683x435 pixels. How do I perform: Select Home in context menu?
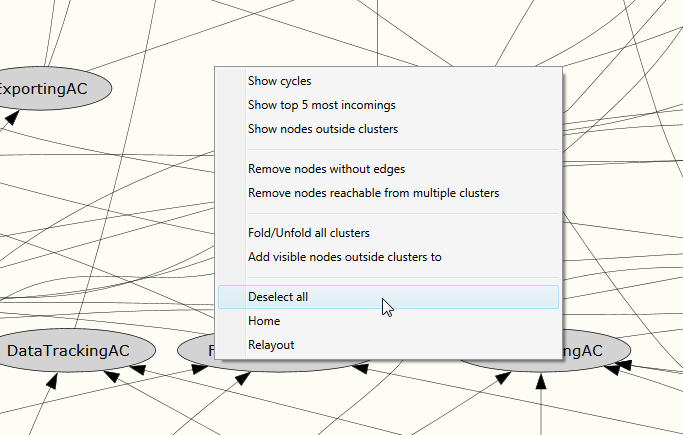click(388, 321)
